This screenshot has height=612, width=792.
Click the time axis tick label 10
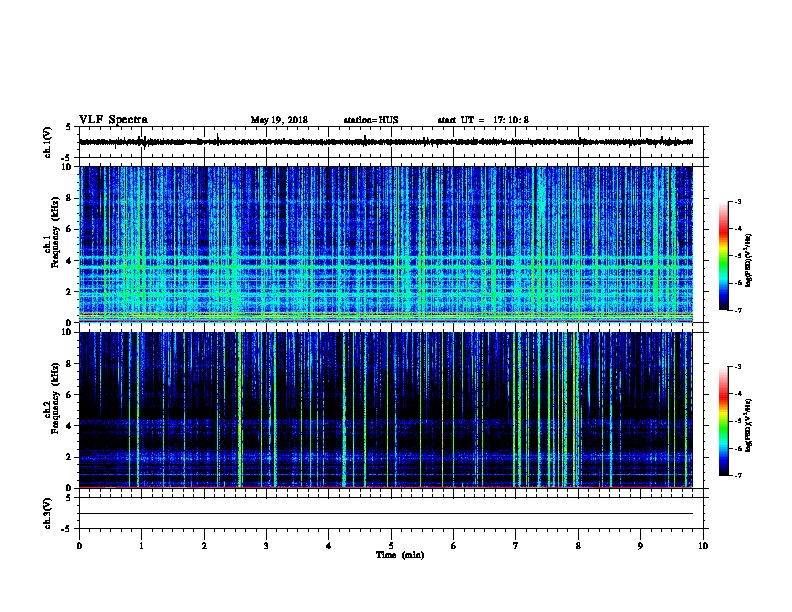[x=703, y=546]
